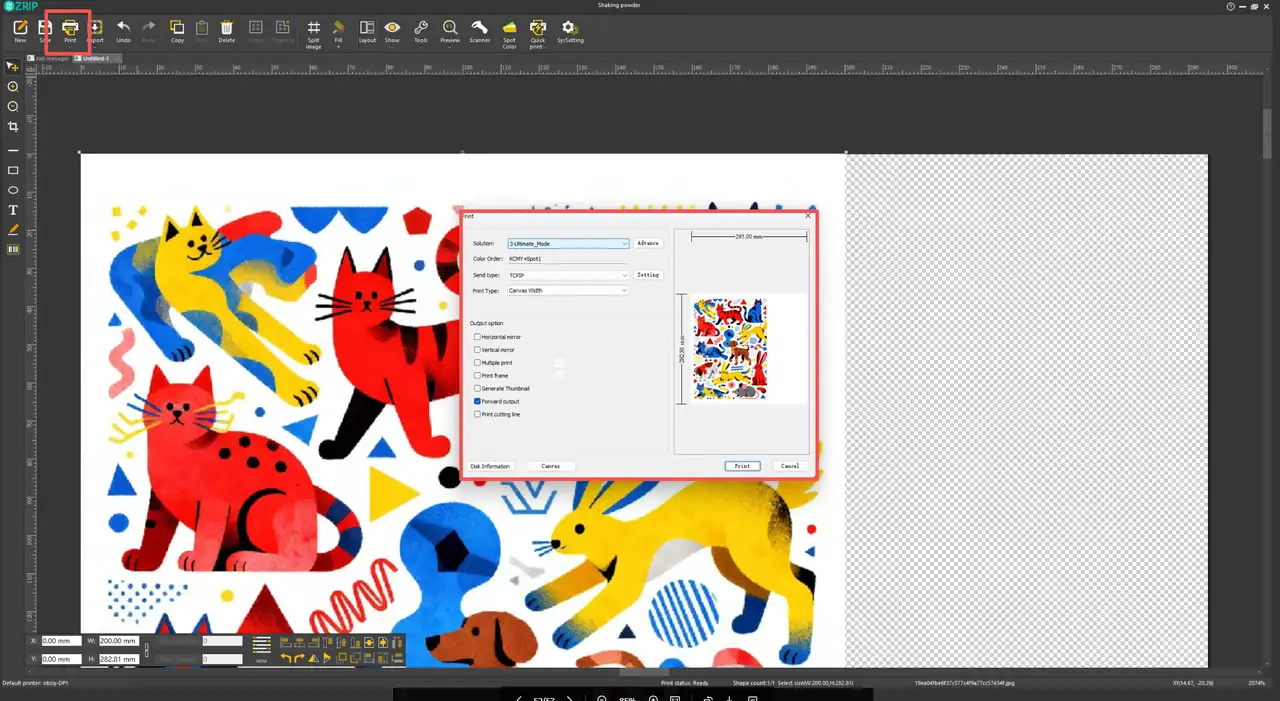The image size is (1280, 701).
Task: Click the Show eye icon
Action: (392, 31)
